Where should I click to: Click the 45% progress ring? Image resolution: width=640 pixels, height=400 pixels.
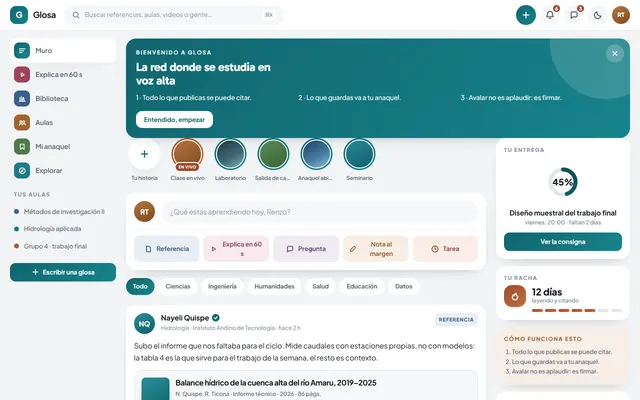pos(563,182)
